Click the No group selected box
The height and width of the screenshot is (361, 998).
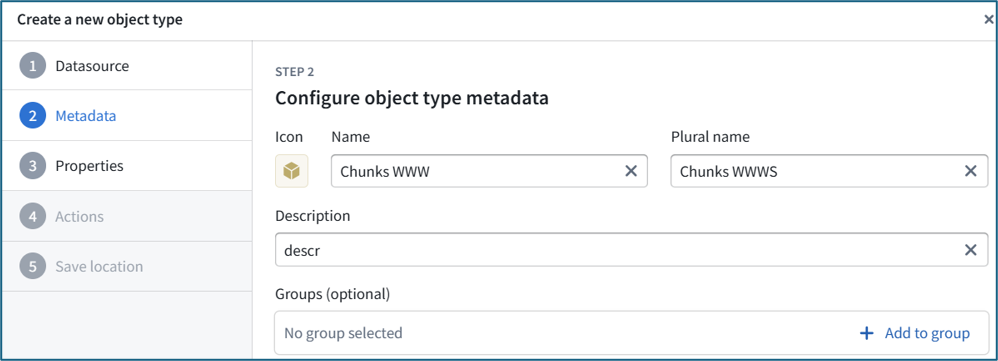(631, 332)
